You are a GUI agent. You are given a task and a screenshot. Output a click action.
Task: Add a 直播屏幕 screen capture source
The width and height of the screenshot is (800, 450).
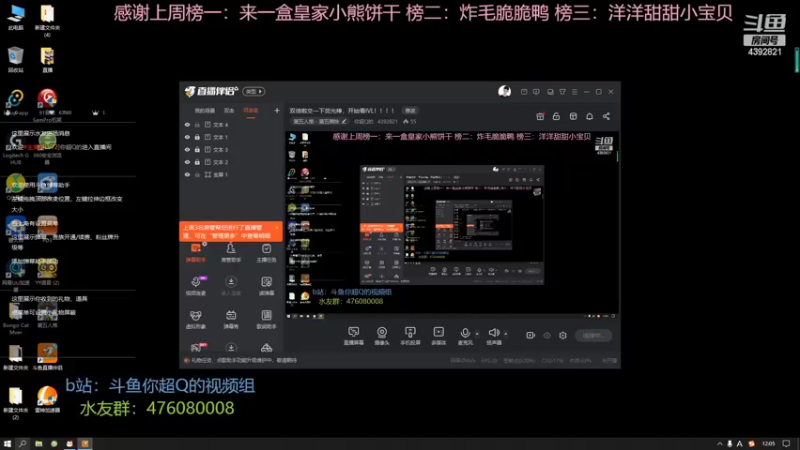354,336
